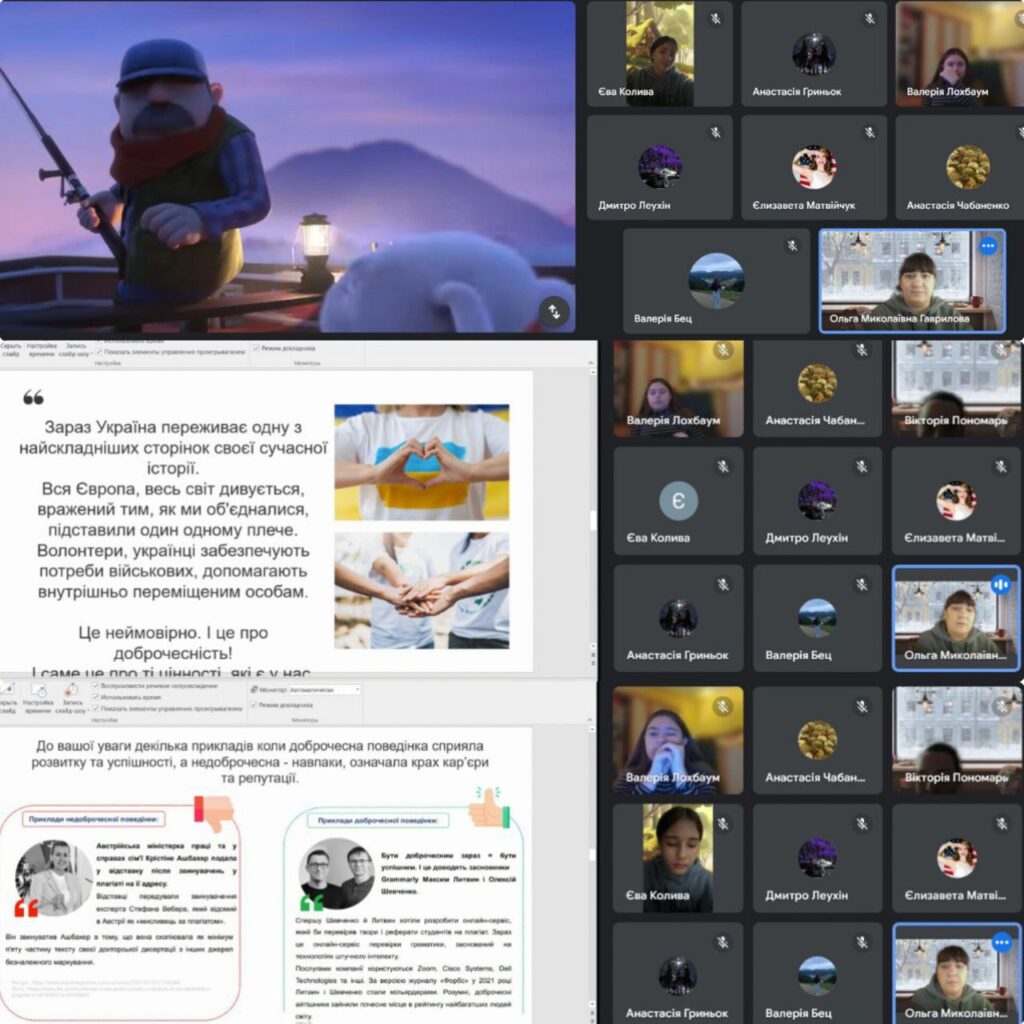Click Валерія Бец's muted mic icon, middle grid
The height and width of the screenshot is (1024, 1024).
point(862,584)
